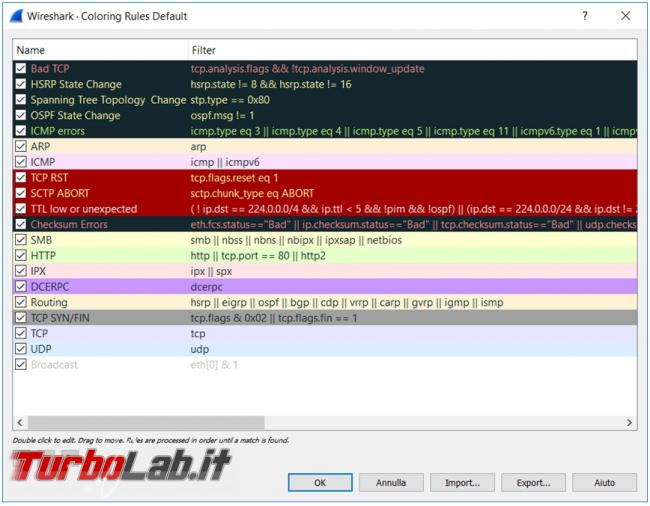Screen dimensions: 650x506
Task: Click the filter 'icmp || icmpv6'
Action: 225,162
